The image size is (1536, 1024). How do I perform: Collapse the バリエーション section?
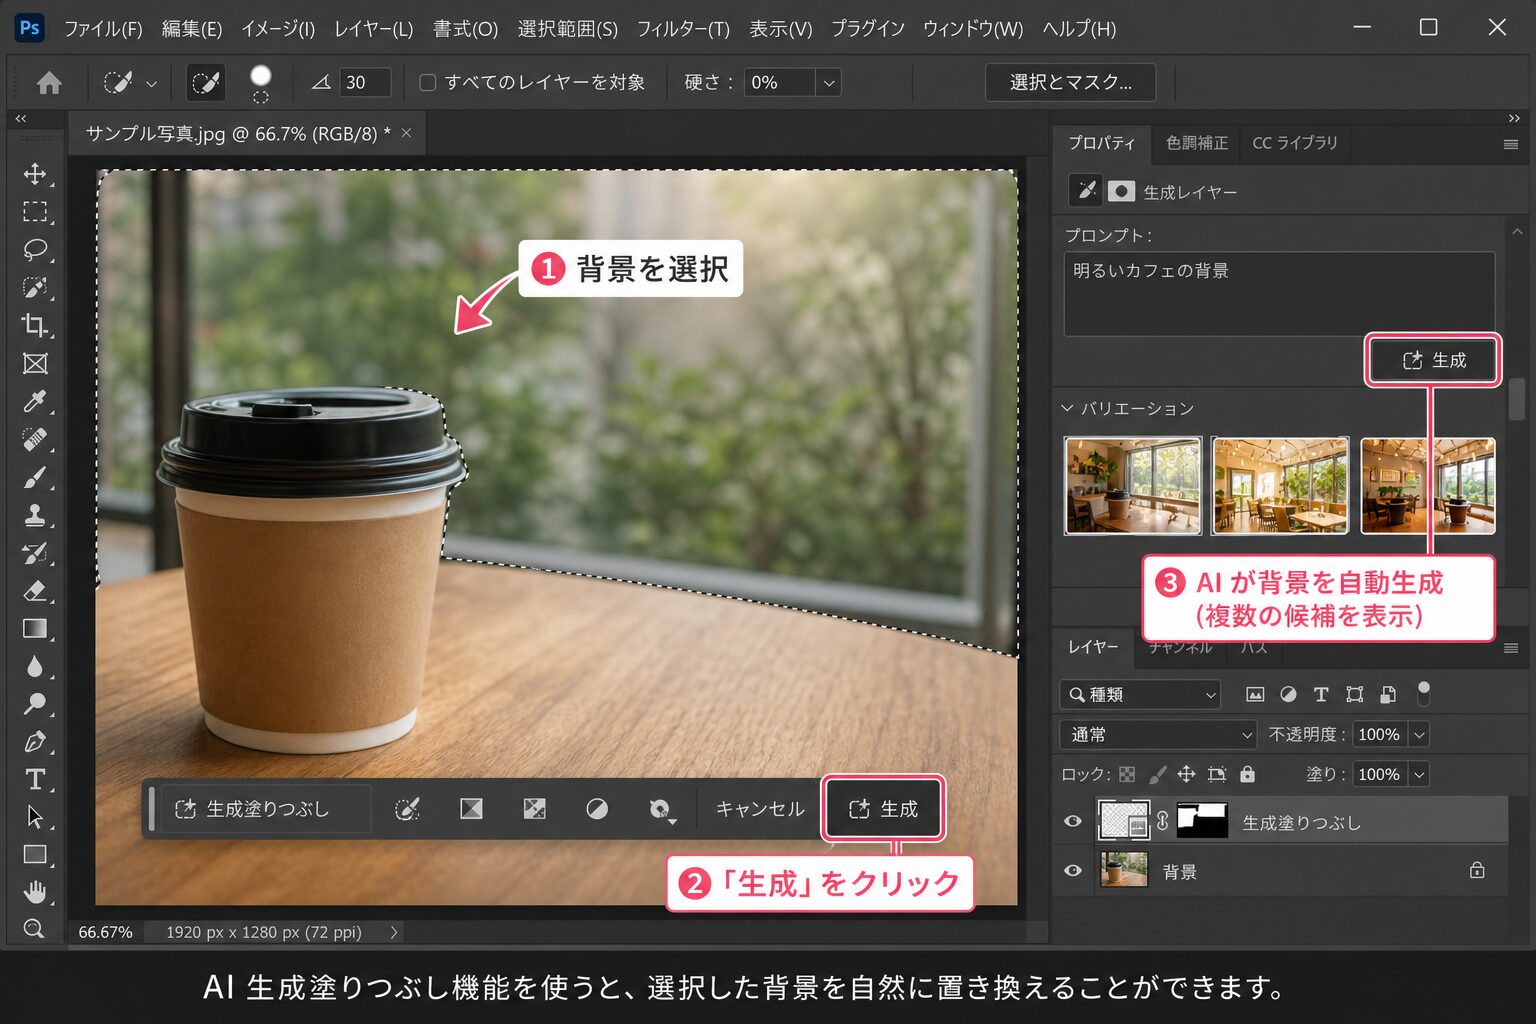[x=1067, y=408]
